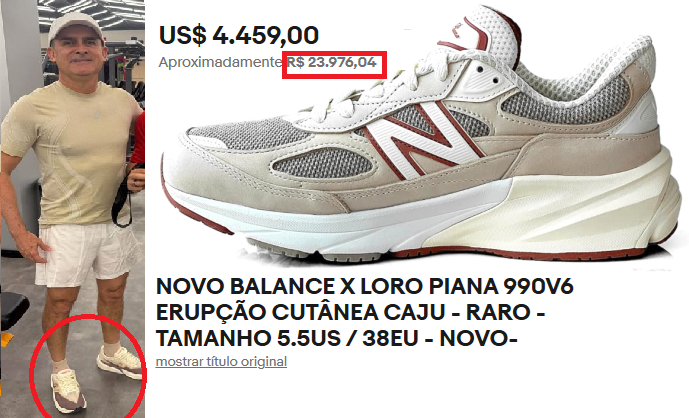
Task: Click the 'Aproximadamente' label
Action: click(x=222, y=62)
